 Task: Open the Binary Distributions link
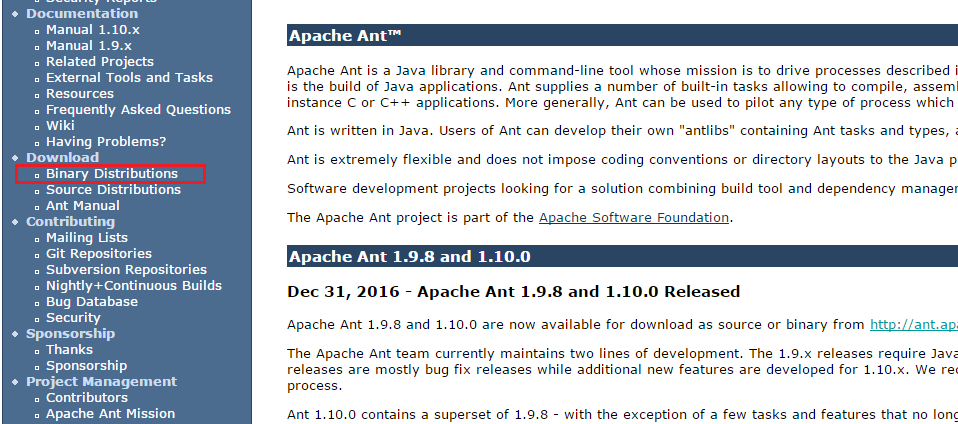click(112, 174)
